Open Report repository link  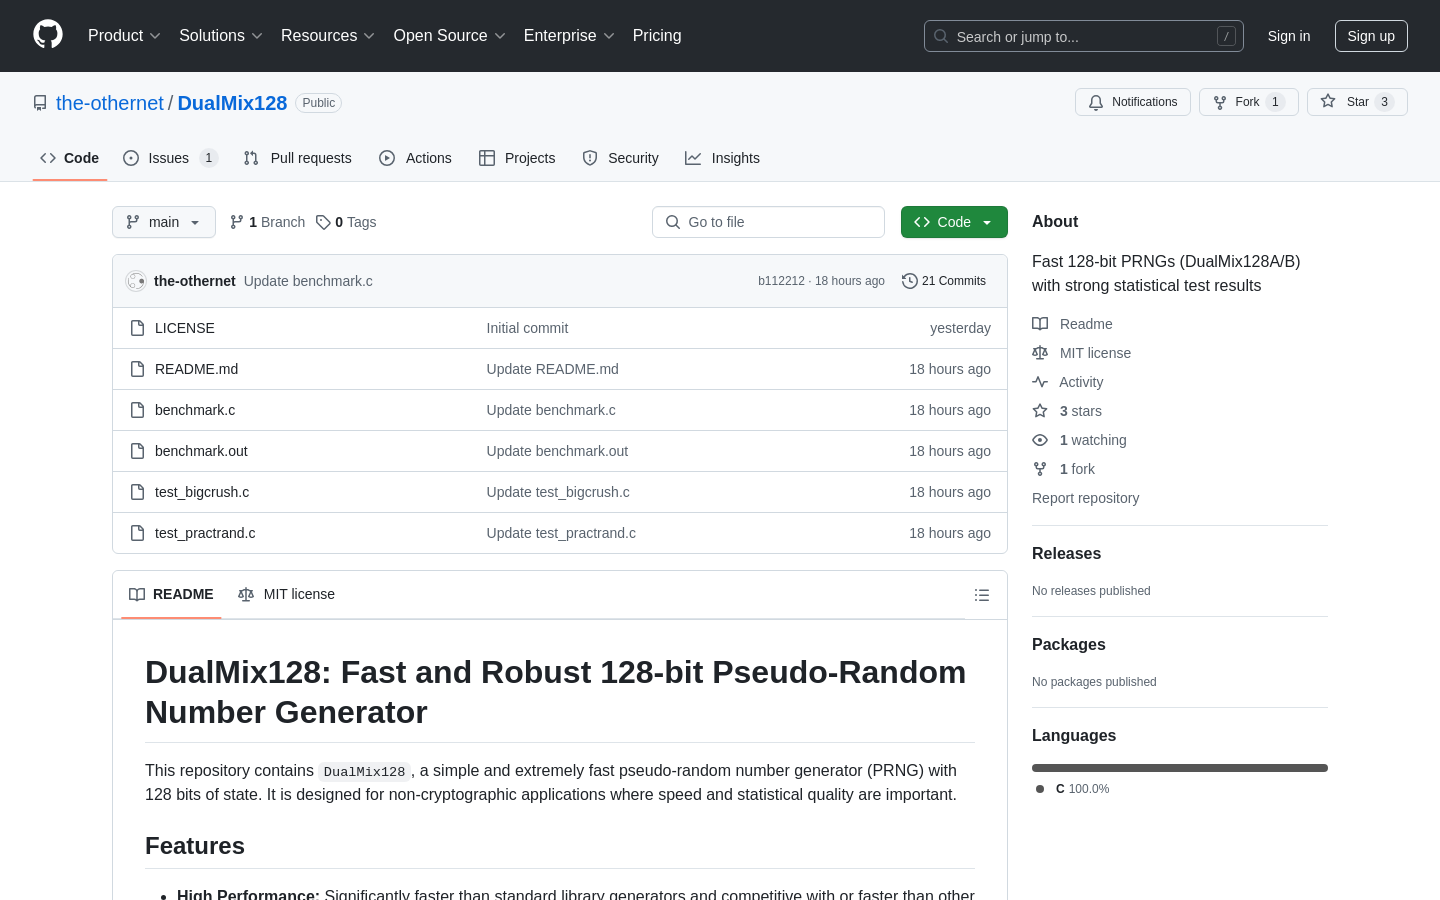pyautogui.click(x=1085, y=498)
